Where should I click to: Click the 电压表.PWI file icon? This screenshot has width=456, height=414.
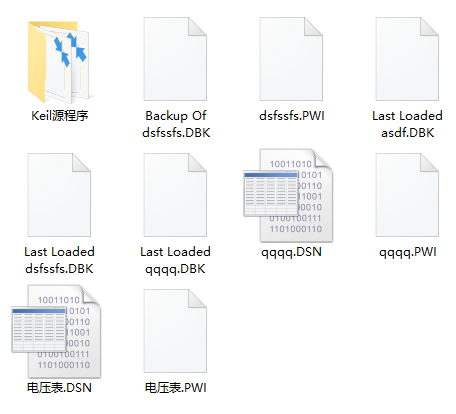click(x=175, y=331)
